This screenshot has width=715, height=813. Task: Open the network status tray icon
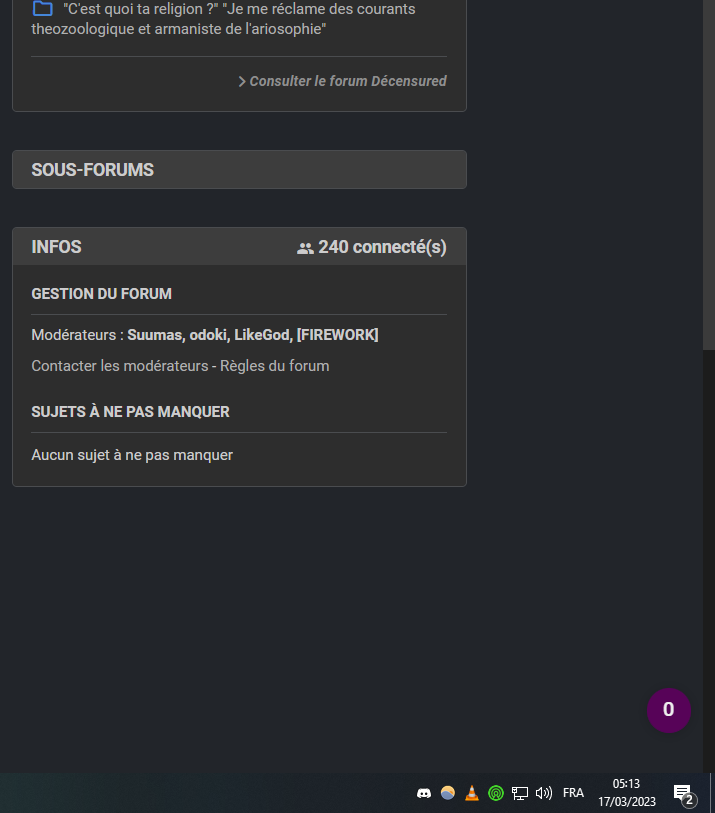(520, 793)
